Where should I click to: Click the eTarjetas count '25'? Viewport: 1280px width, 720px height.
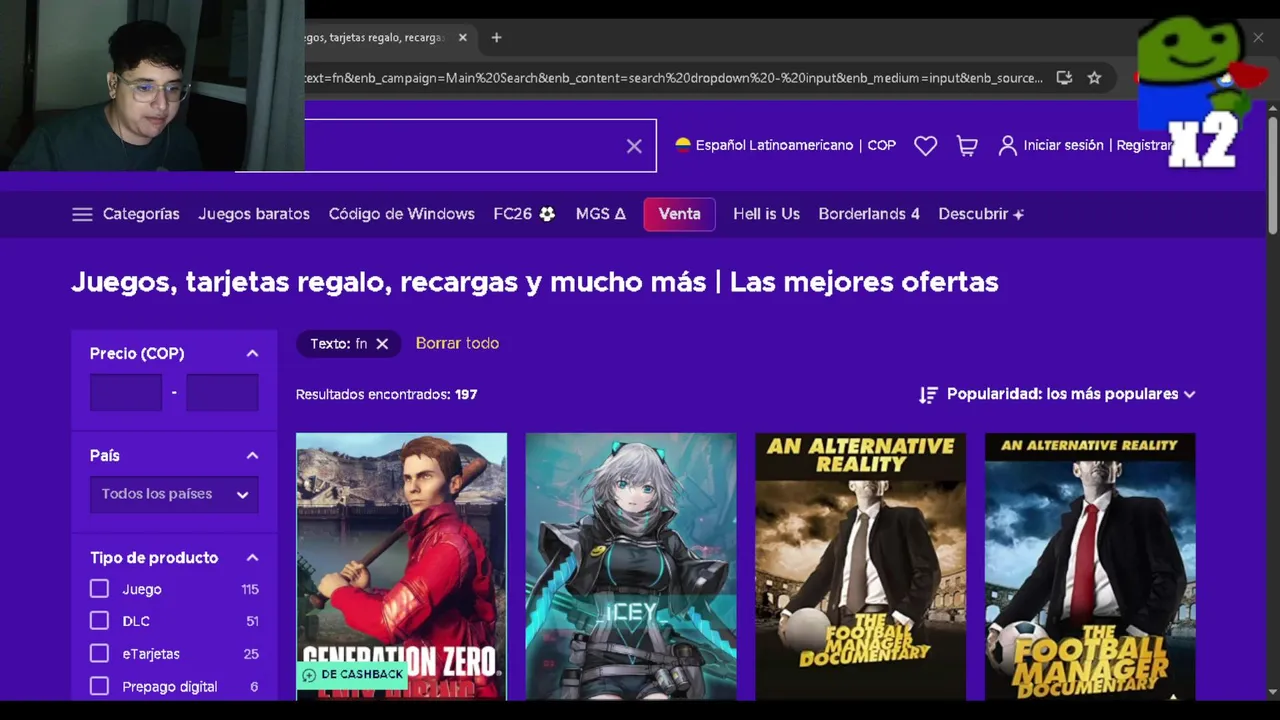(251, 653)
